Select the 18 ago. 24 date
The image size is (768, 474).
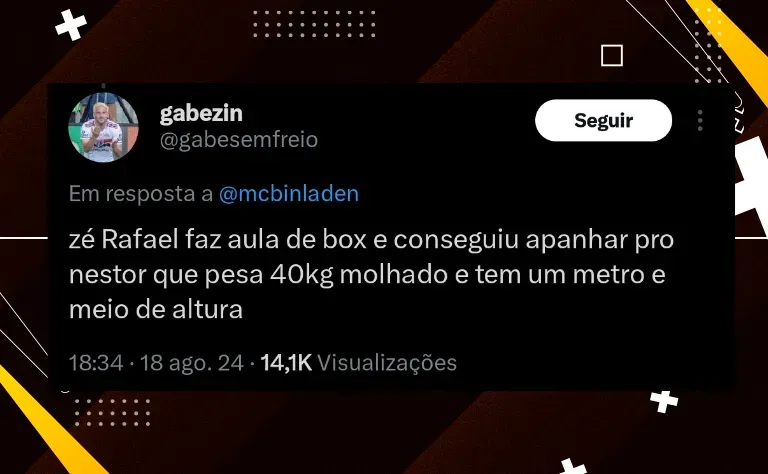[x=192, y=363]
